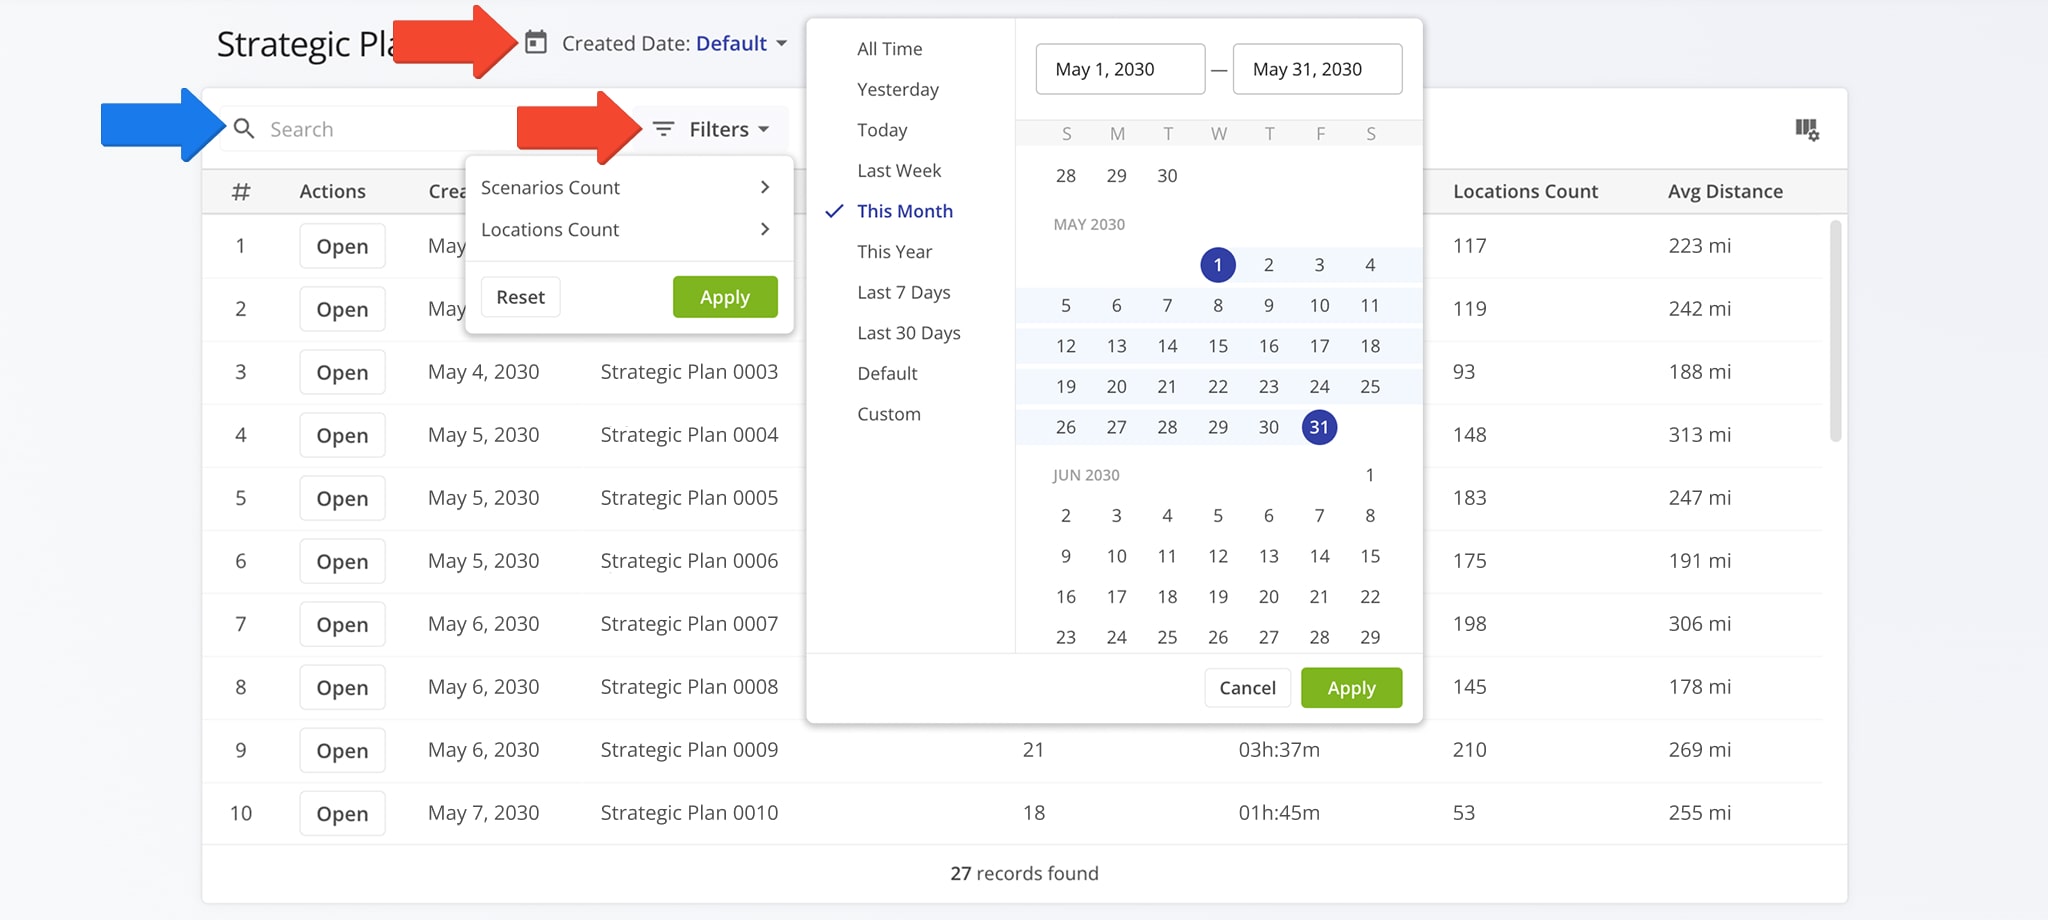Select April 30 in the calendar

tap(1167, 176)
